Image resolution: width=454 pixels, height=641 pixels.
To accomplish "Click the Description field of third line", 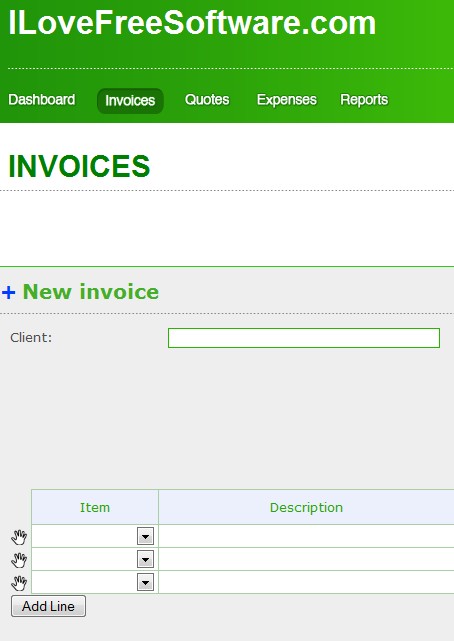I will [306, 582].
